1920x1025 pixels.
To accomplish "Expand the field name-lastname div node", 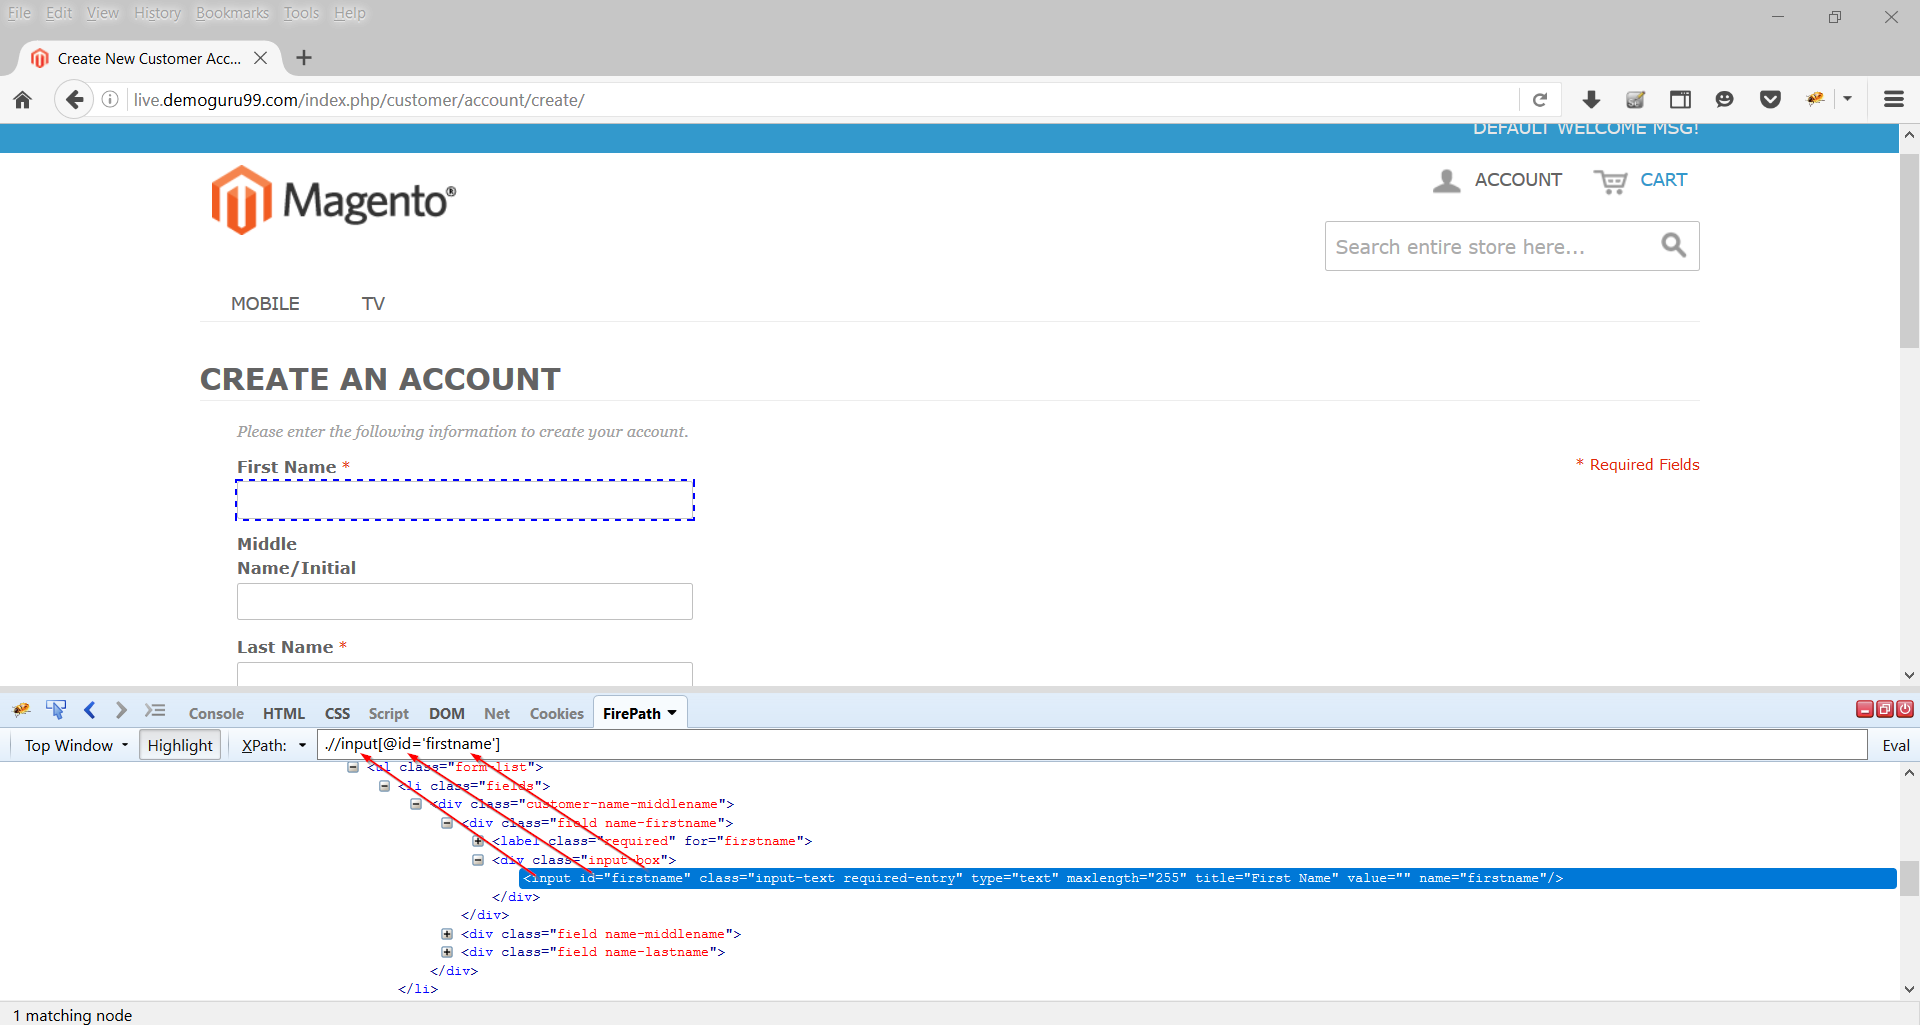I will click(447, 952).
